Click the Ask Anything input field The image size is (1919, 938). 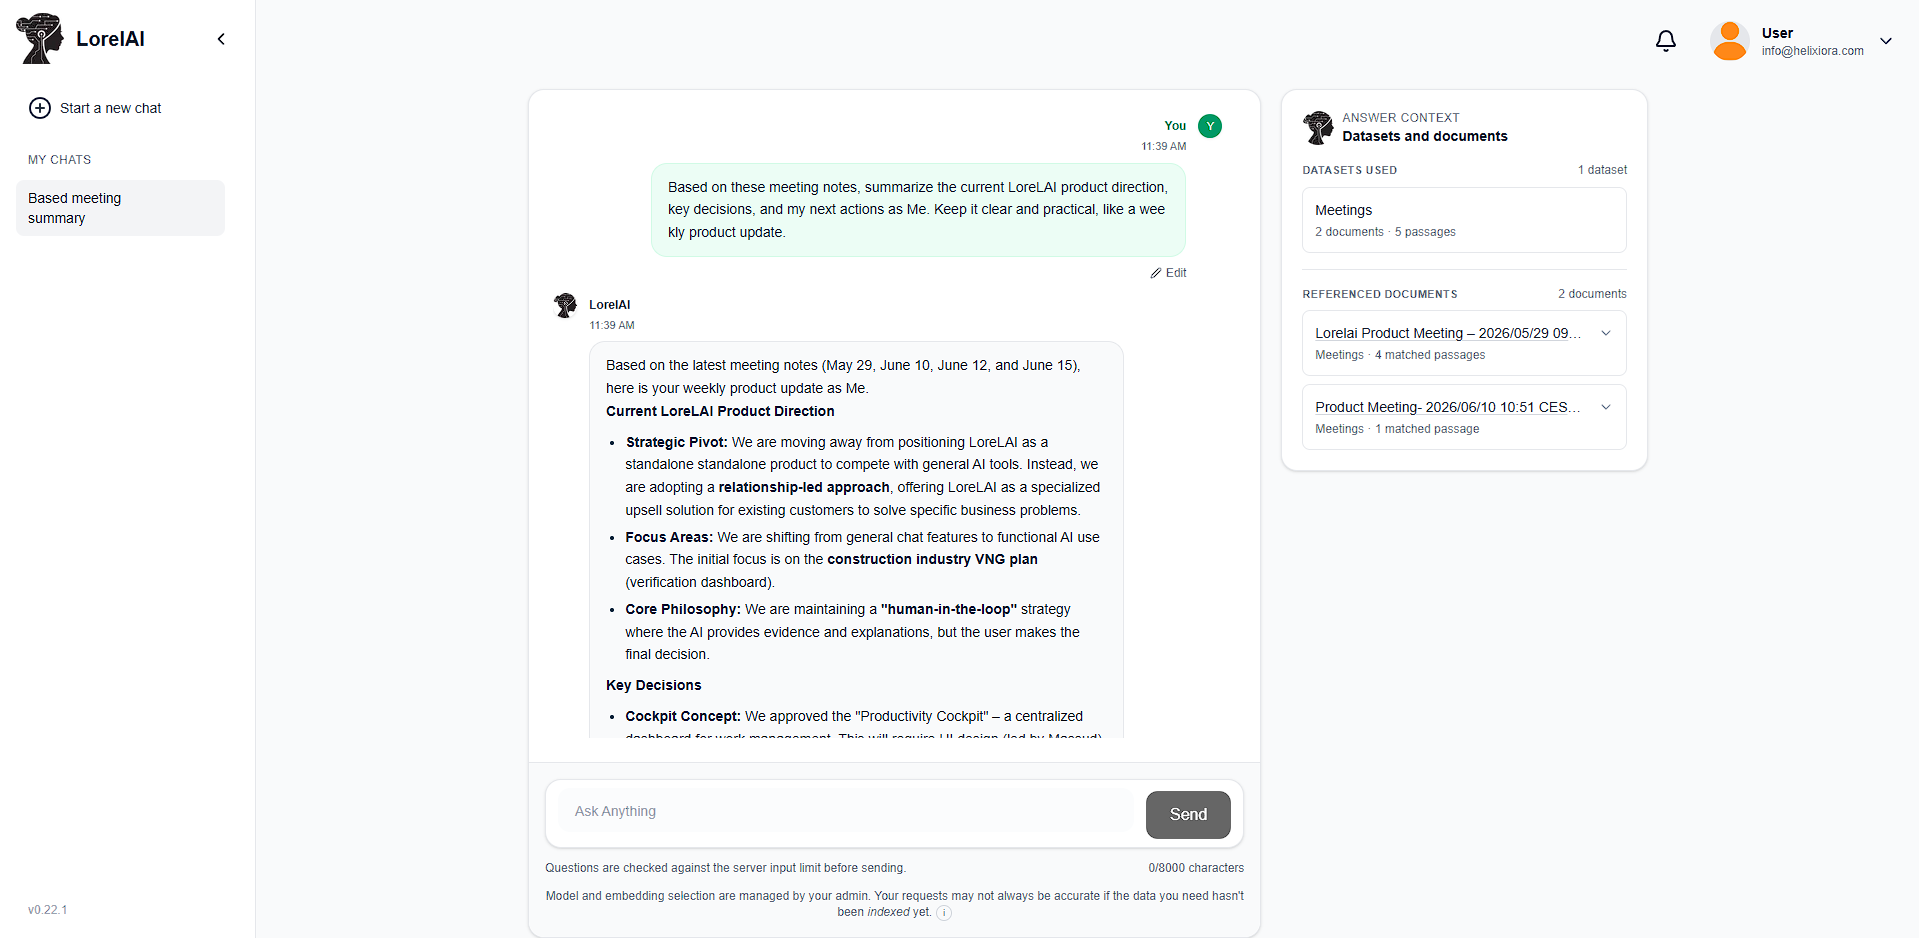pyautogui.click(x=850, y=811)
